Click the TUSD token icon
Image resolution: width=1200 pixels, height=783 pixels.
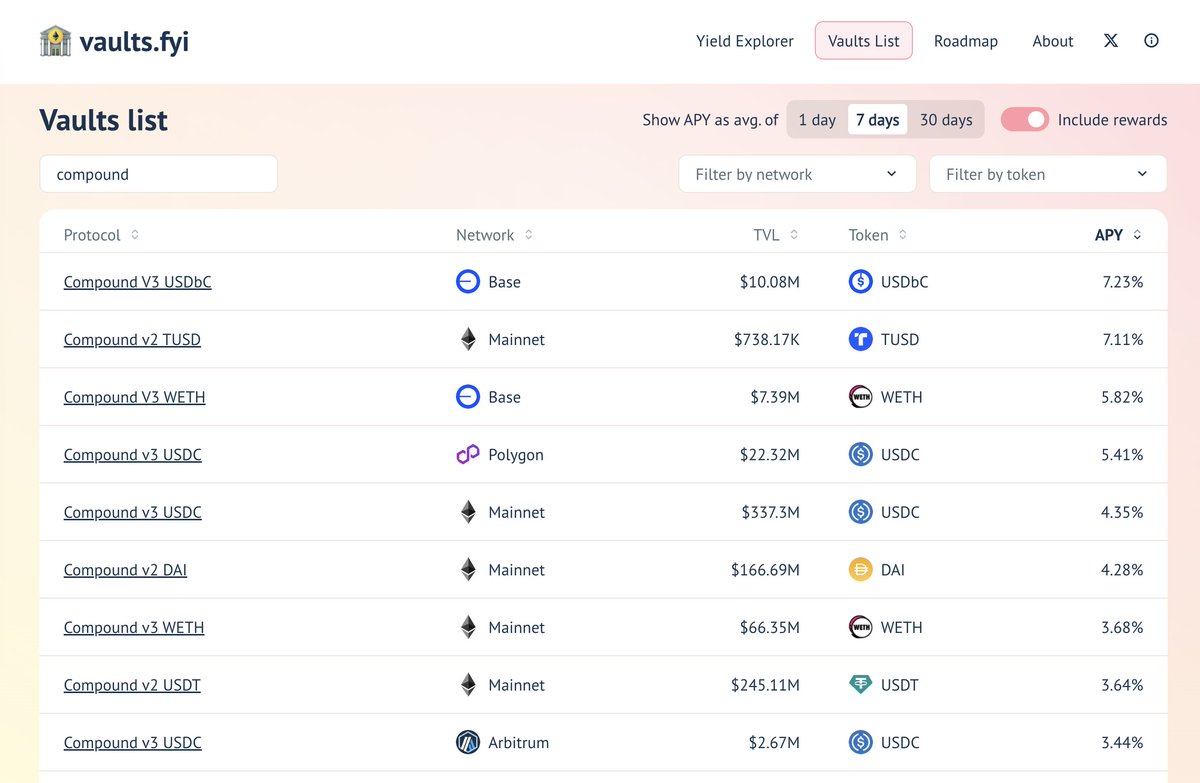[860, 339]
